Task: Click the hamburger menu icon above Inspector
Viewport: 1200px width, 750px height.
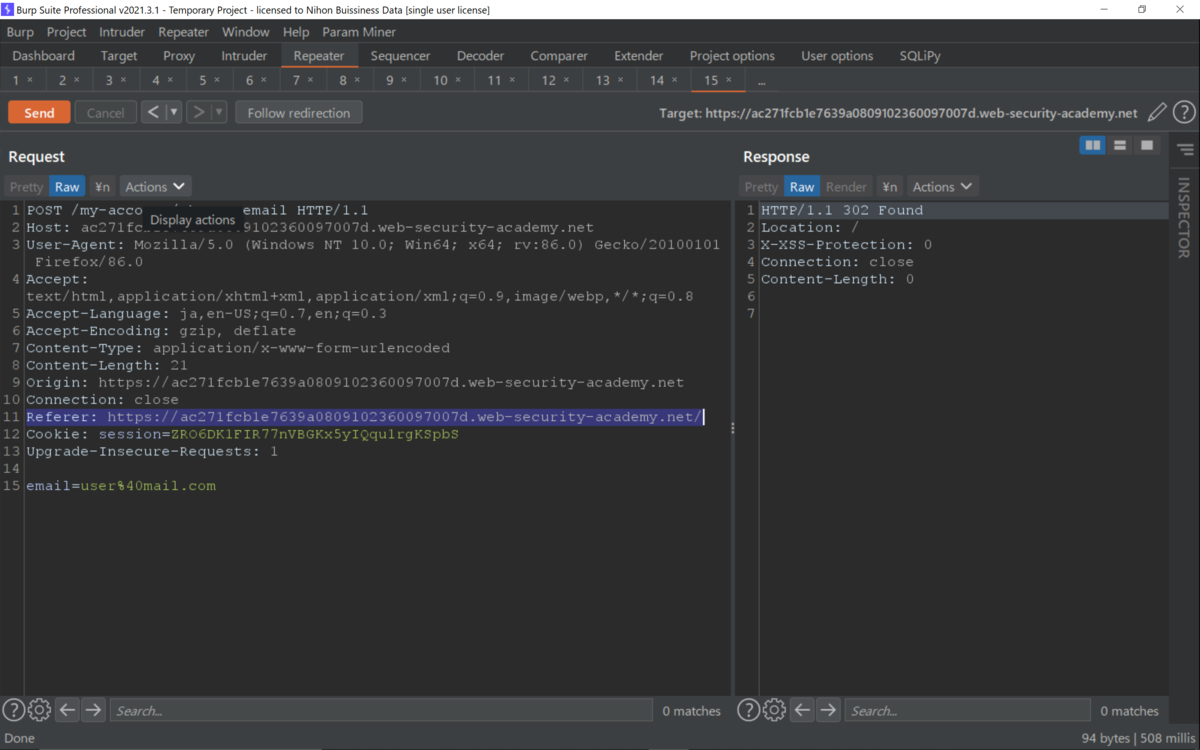Action: 1184,150
